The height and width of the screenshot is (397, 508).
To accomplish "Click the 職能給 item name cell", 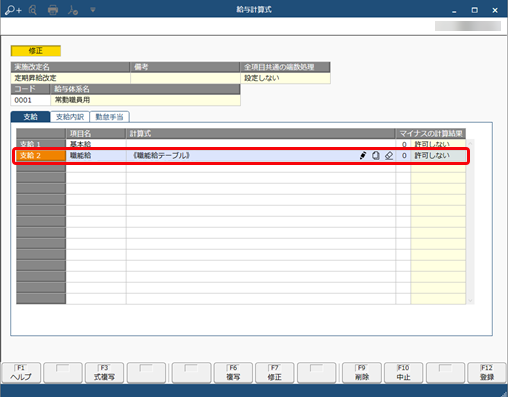I will point(96,155).
